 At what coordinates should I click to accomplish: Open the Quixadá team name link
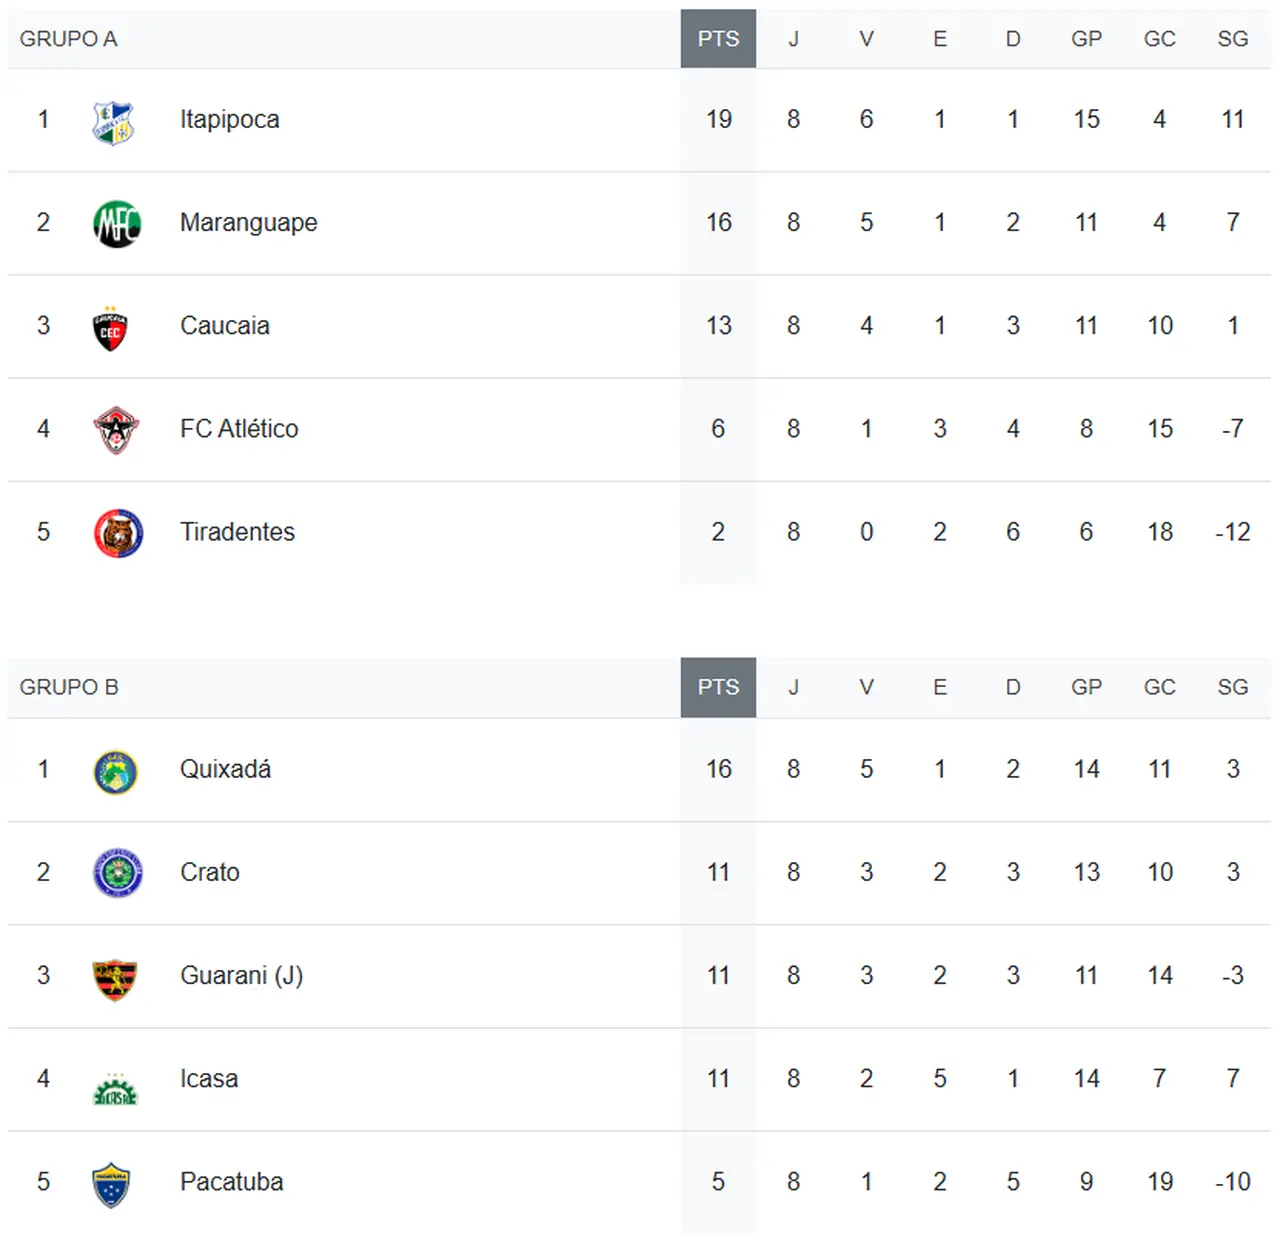225,769
